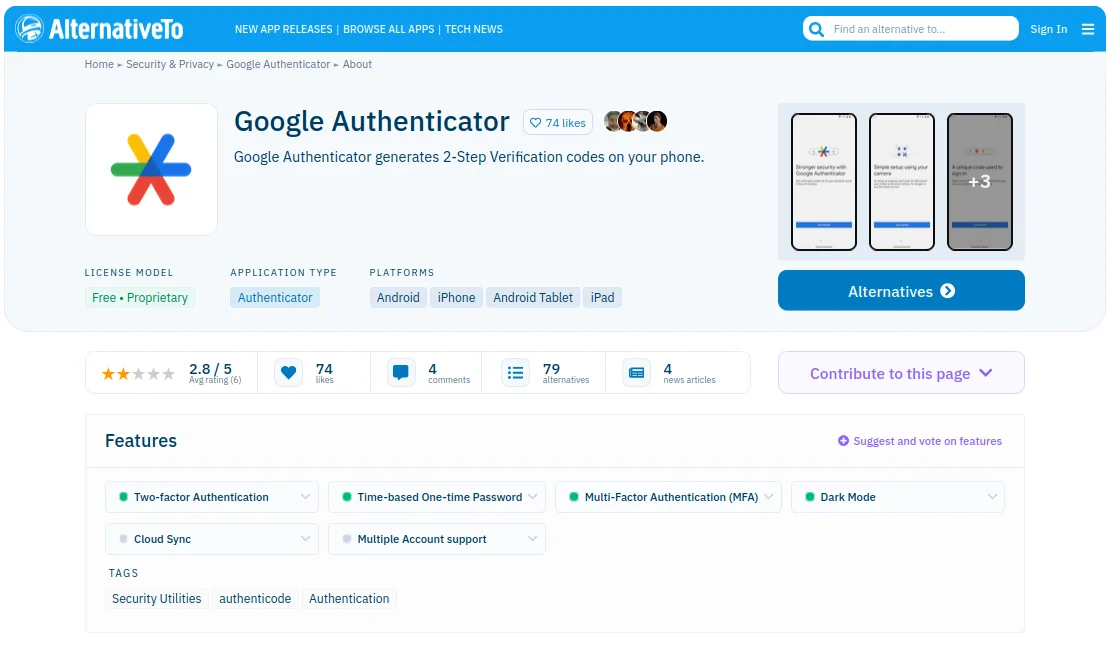Click the comments speech bubble icon

[x=400, y=373]
